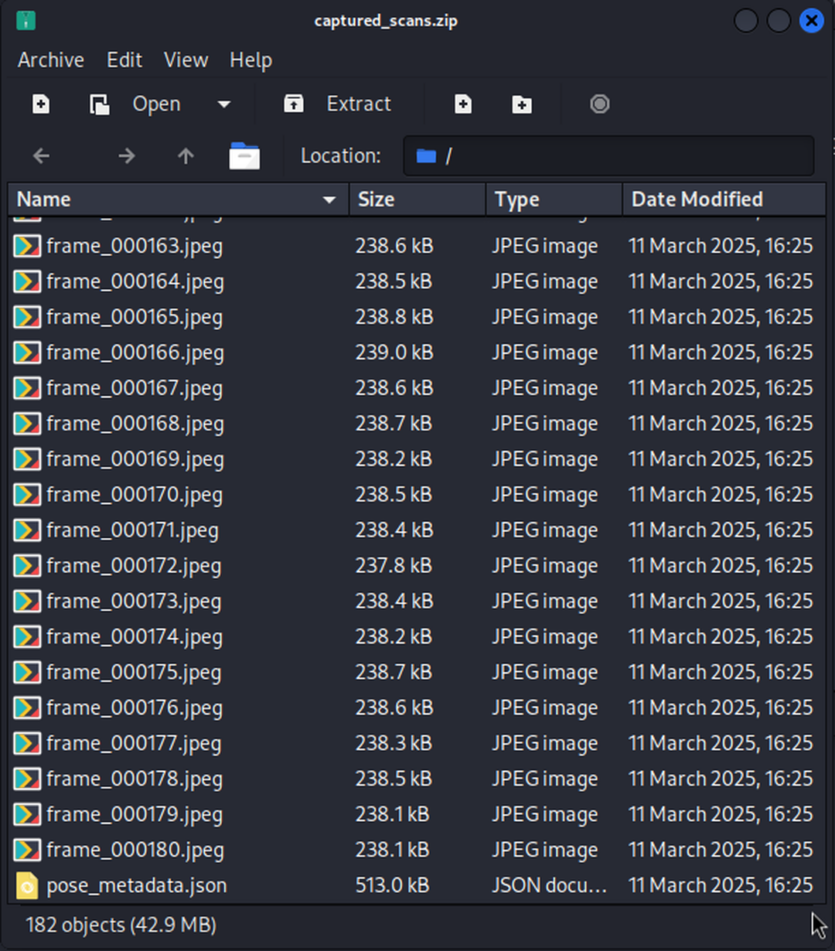Click the stop operation icon
This screenshot has width=835, height=951.
pos(599,104)
